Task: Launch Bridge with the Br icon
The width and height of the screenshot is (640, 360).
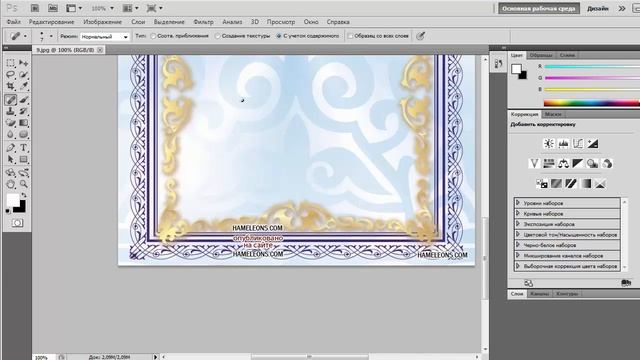Action: point(35,8)
